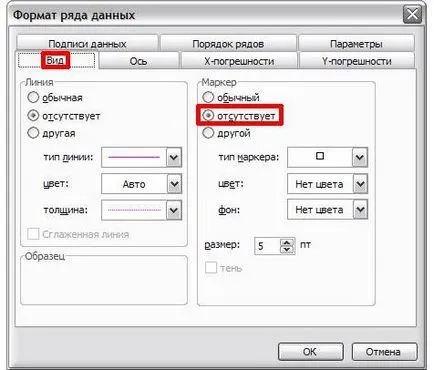The height and width of the screenshot is (370, 434).
Task: Expand the тип маркера dropdown arrow
Action: 360,157
